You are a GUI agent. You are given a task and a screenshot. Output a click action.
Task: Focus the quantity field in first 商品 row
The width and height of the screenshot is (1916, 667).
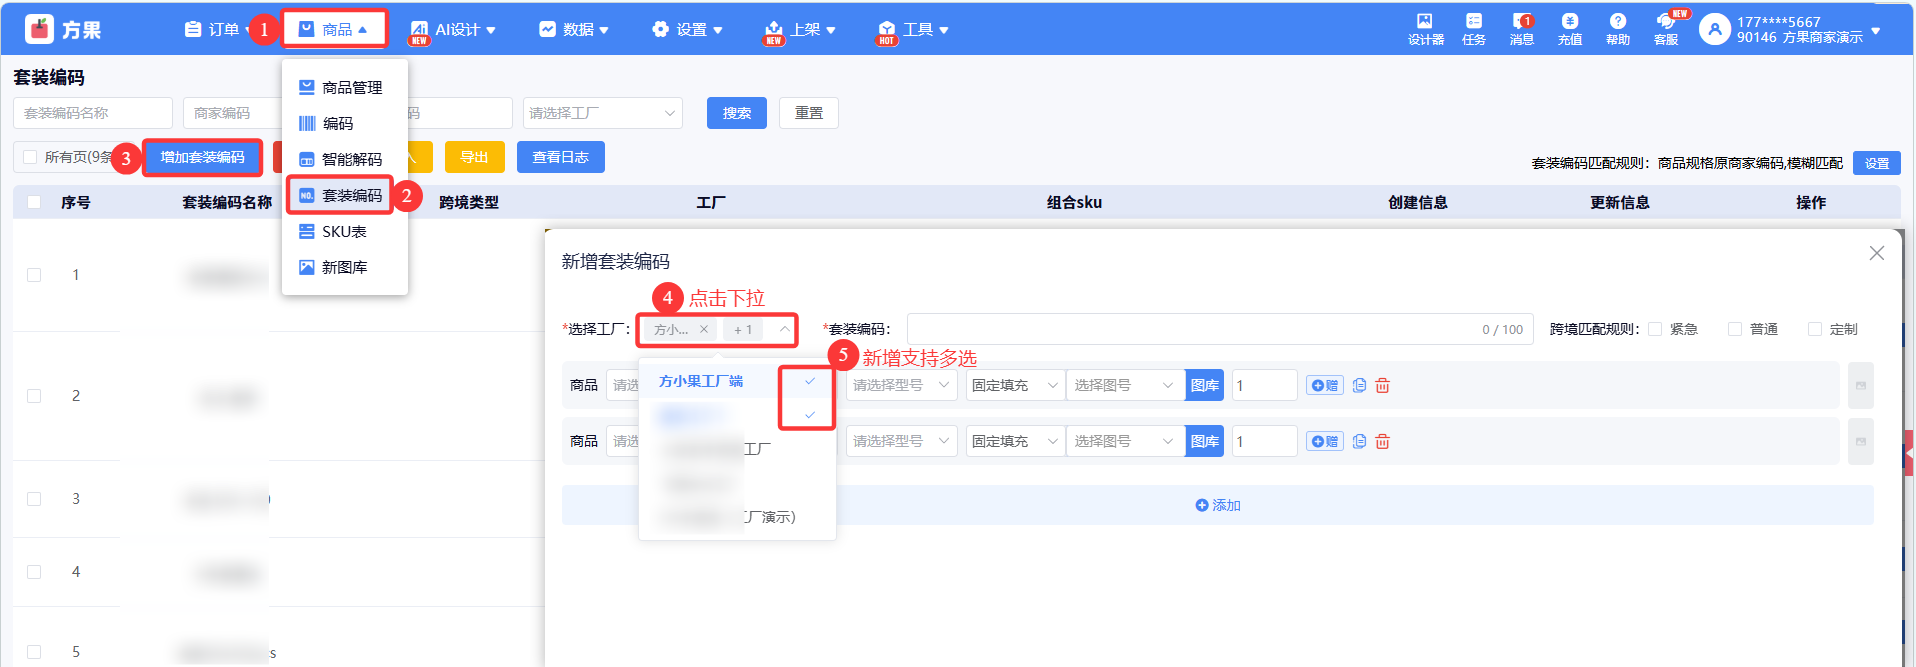tap(1265, 385)
